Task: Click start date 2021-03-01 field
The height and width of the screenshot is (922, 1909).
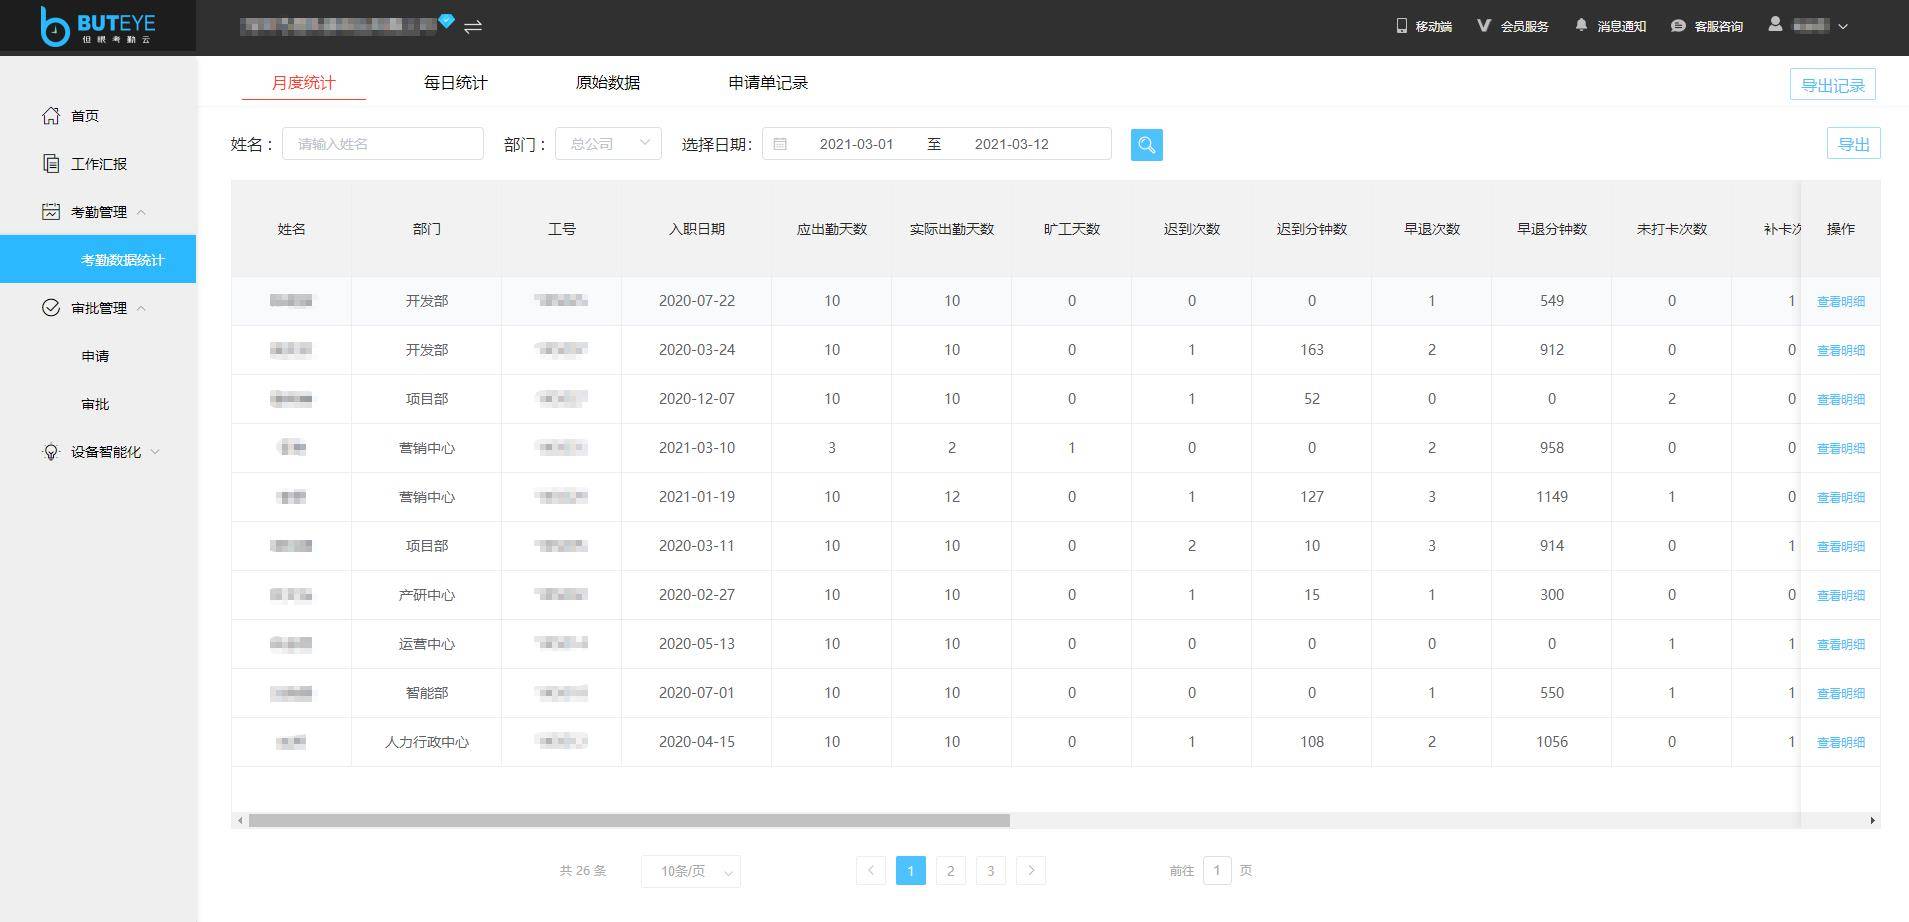Action: [856, 144]
